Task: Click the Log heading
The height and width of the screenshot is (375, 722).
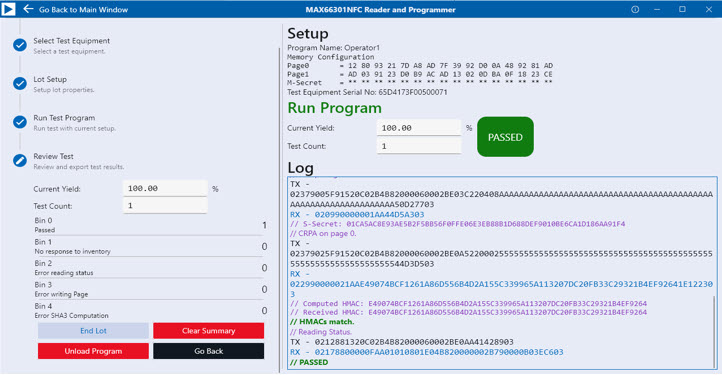Action: pyautogui.click(x=300, y=168)
